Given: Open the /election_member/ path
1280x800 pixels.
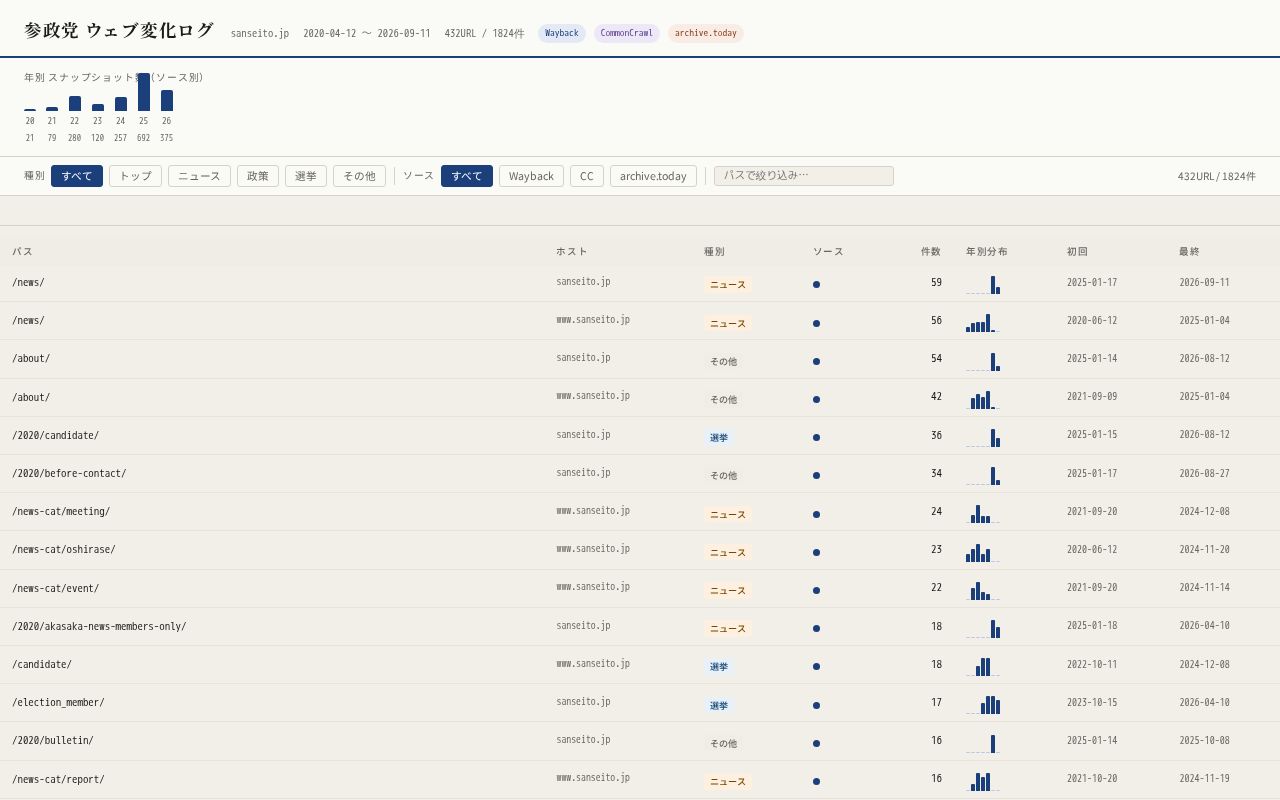Looking at the screenshot, I should [58, 703].
